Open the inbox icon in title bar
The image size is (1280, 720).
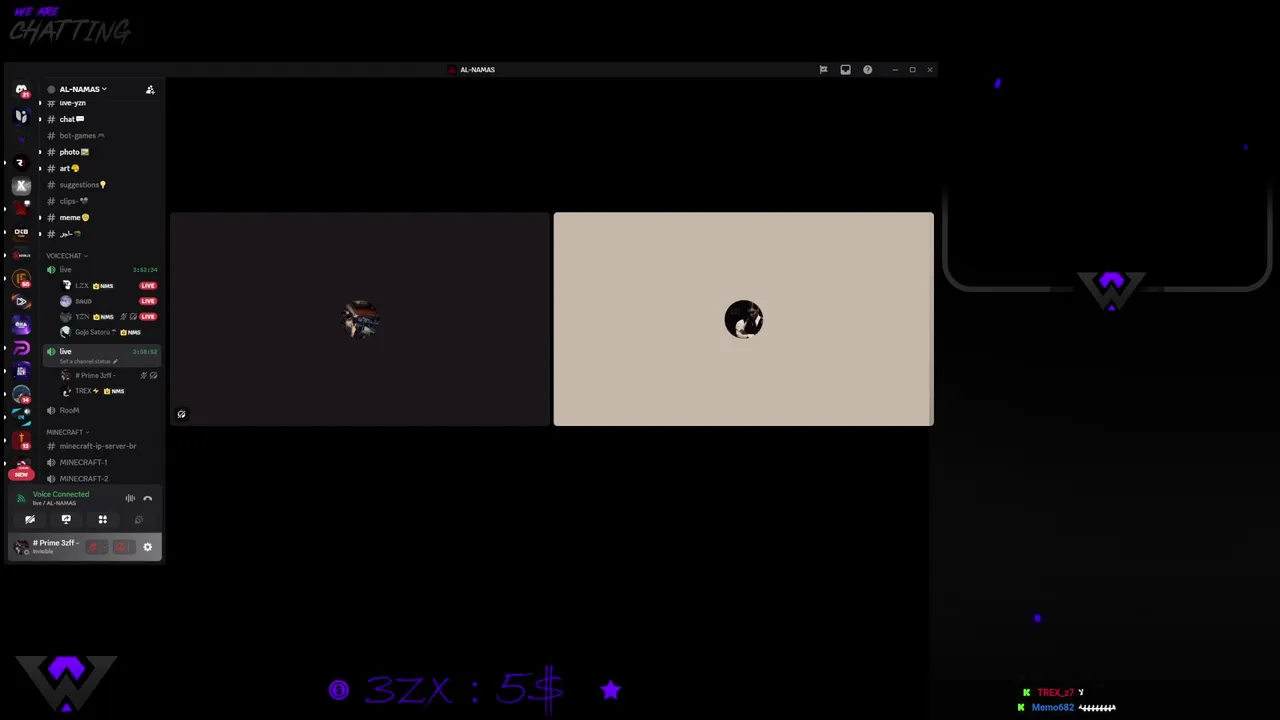click(845, 70)
